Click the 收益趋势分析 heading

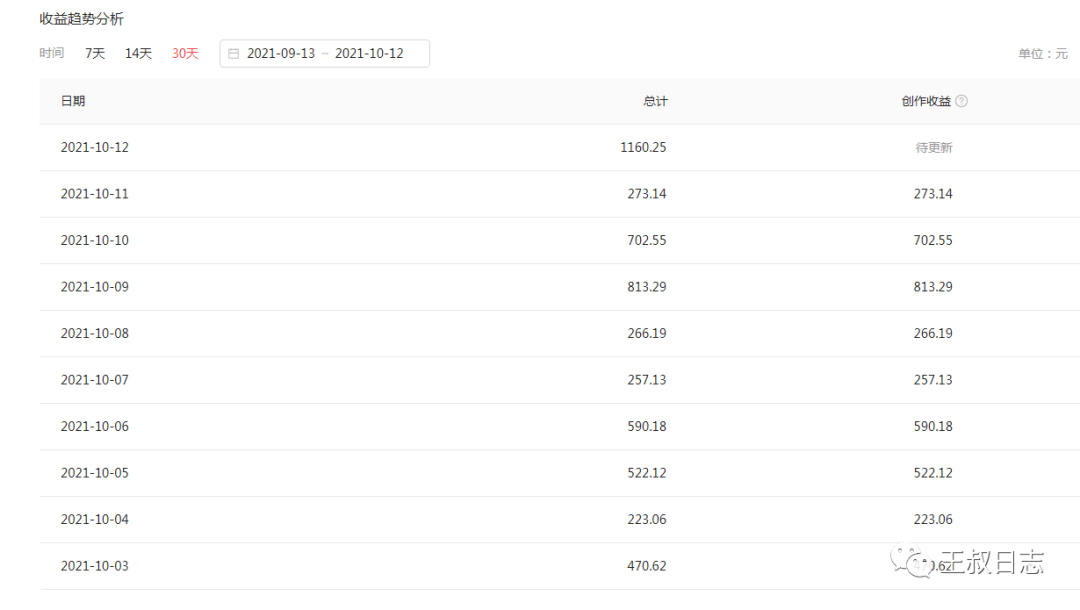pyautogui.click(x=81, y=19)
